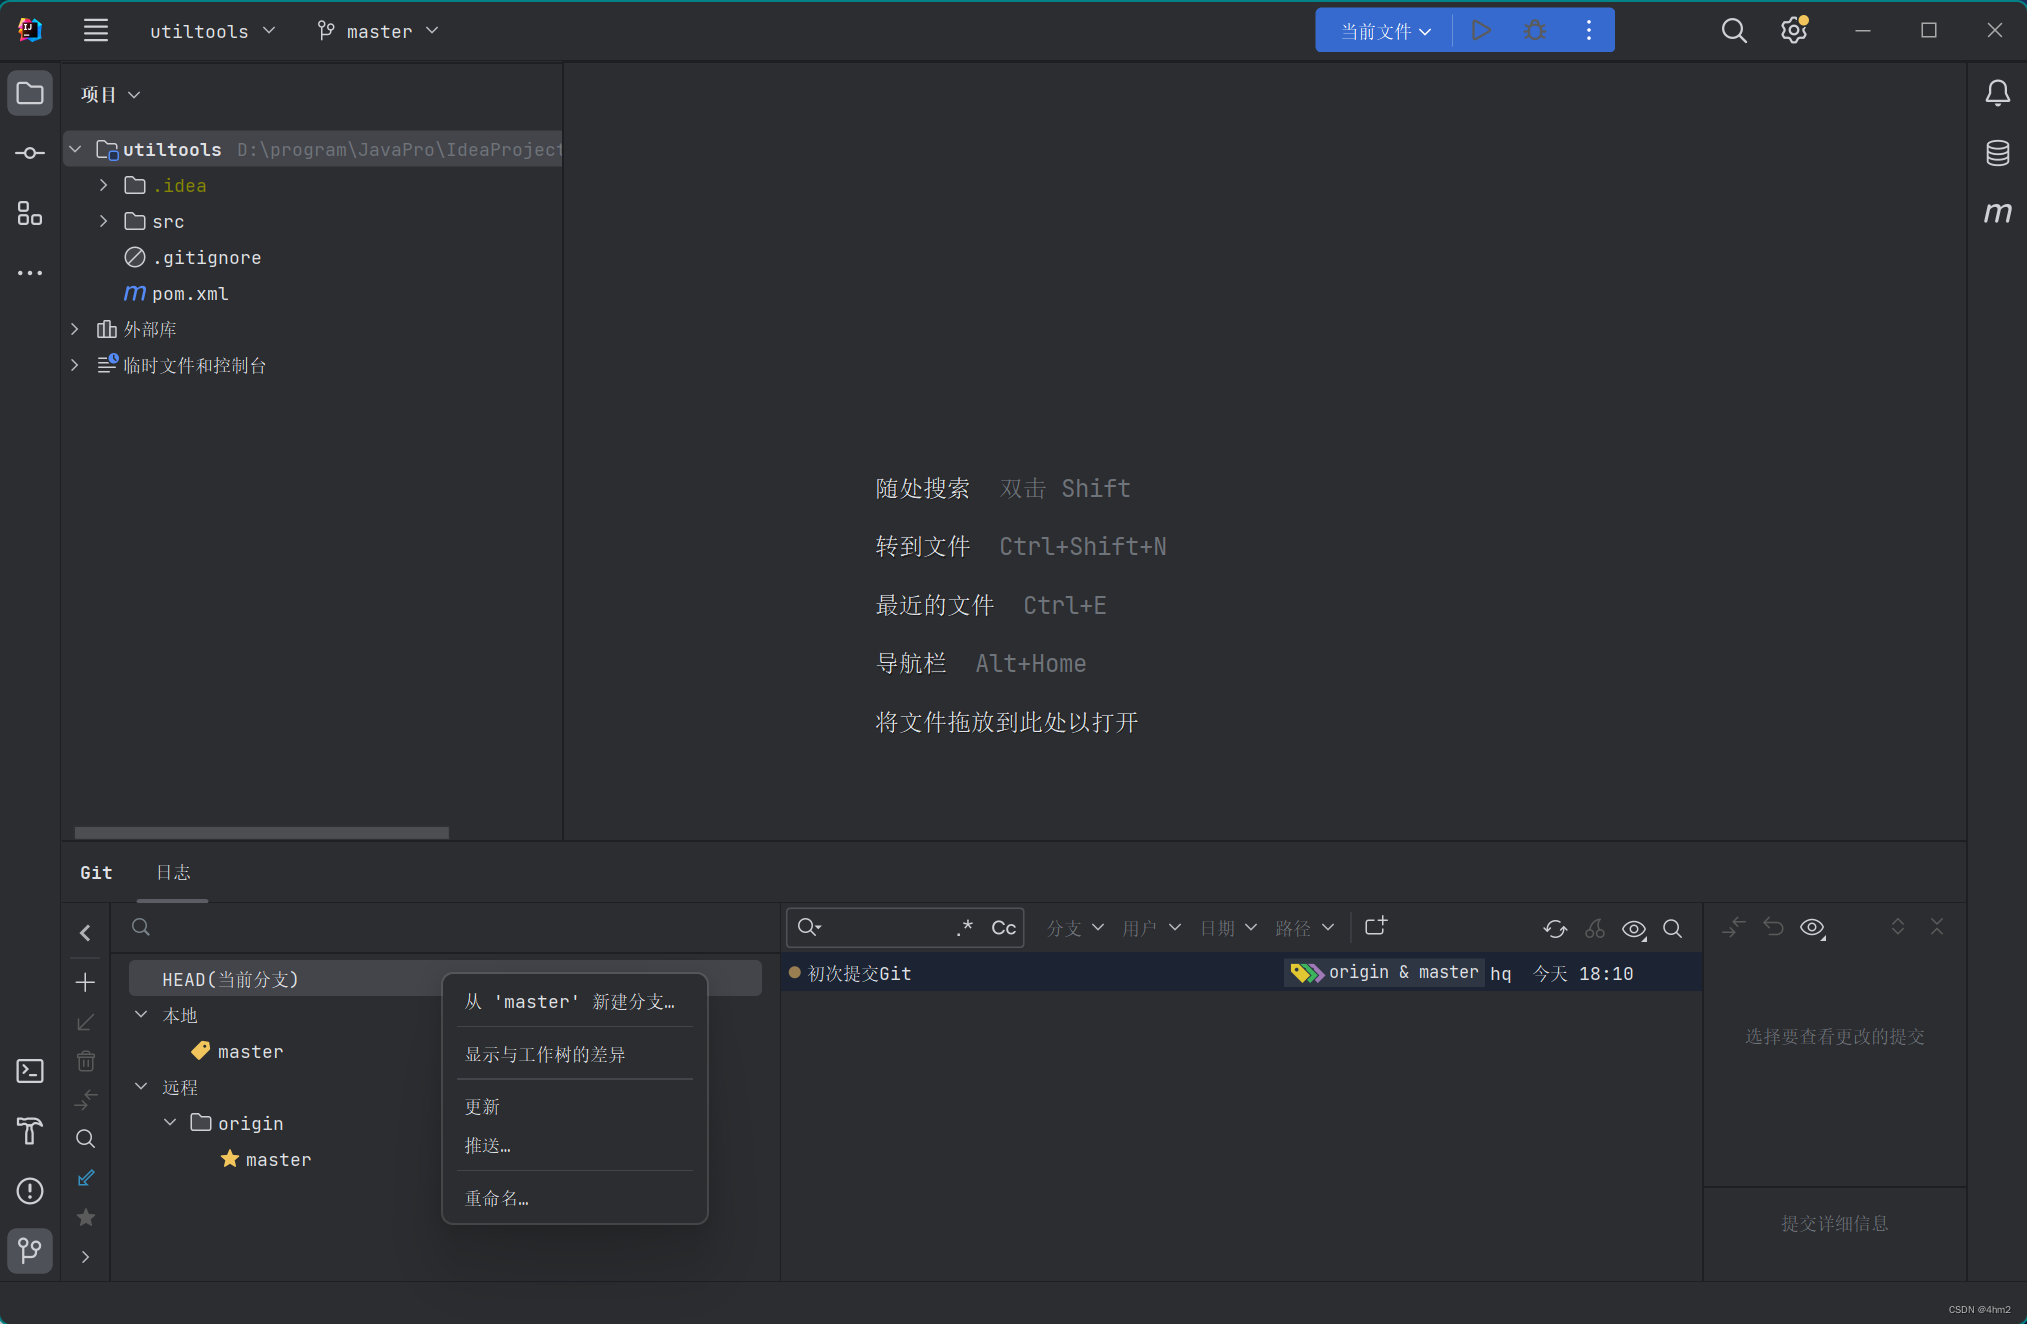The height and width of the screenshot is (1324, 2027).
Task: Open the Terminal tool window
Action: tap(30, 1071)
